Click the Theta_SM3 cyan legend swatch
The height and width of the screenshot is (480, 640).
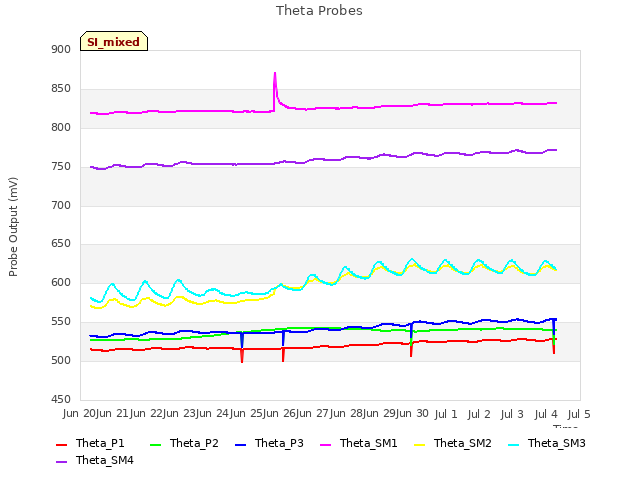[x=514, y=444]
